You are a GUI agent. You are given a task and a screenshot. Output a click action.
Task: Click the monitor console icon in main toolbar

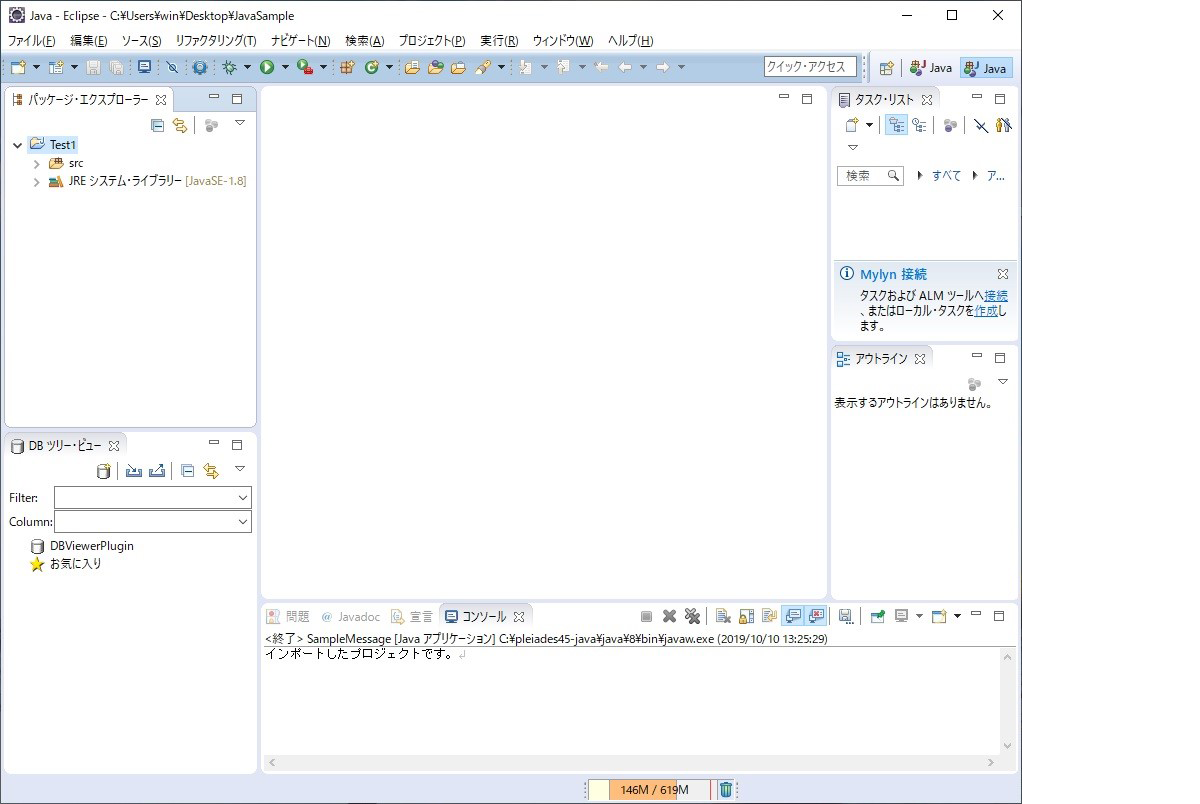click(x=145, y=67)
